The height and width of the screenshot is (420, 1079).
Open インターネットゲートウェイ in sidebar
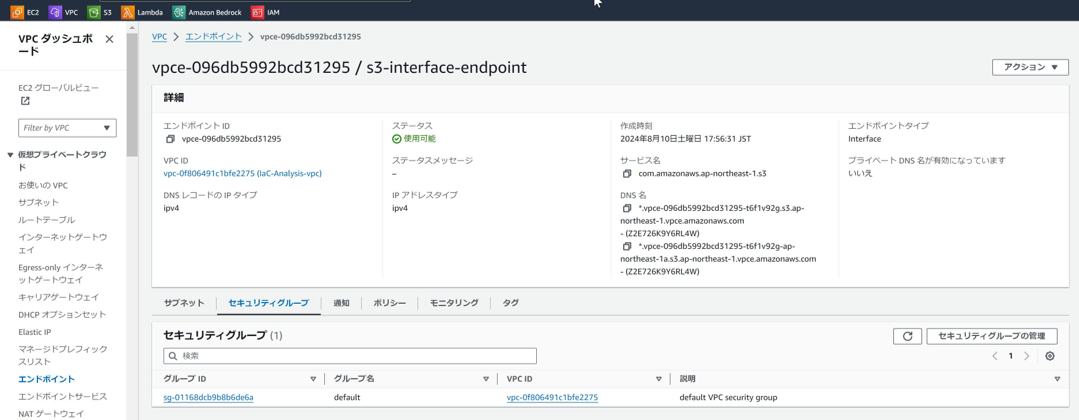[x=63, y=243]
